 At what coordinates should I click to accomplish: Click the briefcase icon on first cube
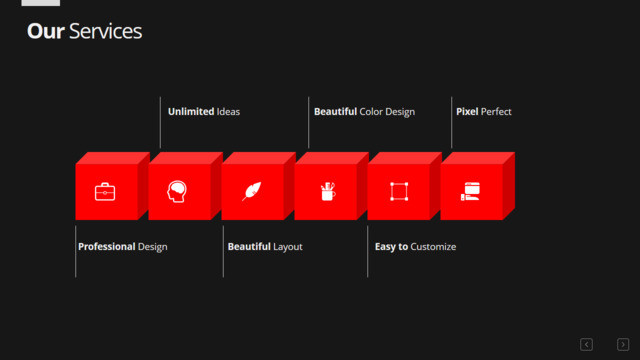(105, 192)
